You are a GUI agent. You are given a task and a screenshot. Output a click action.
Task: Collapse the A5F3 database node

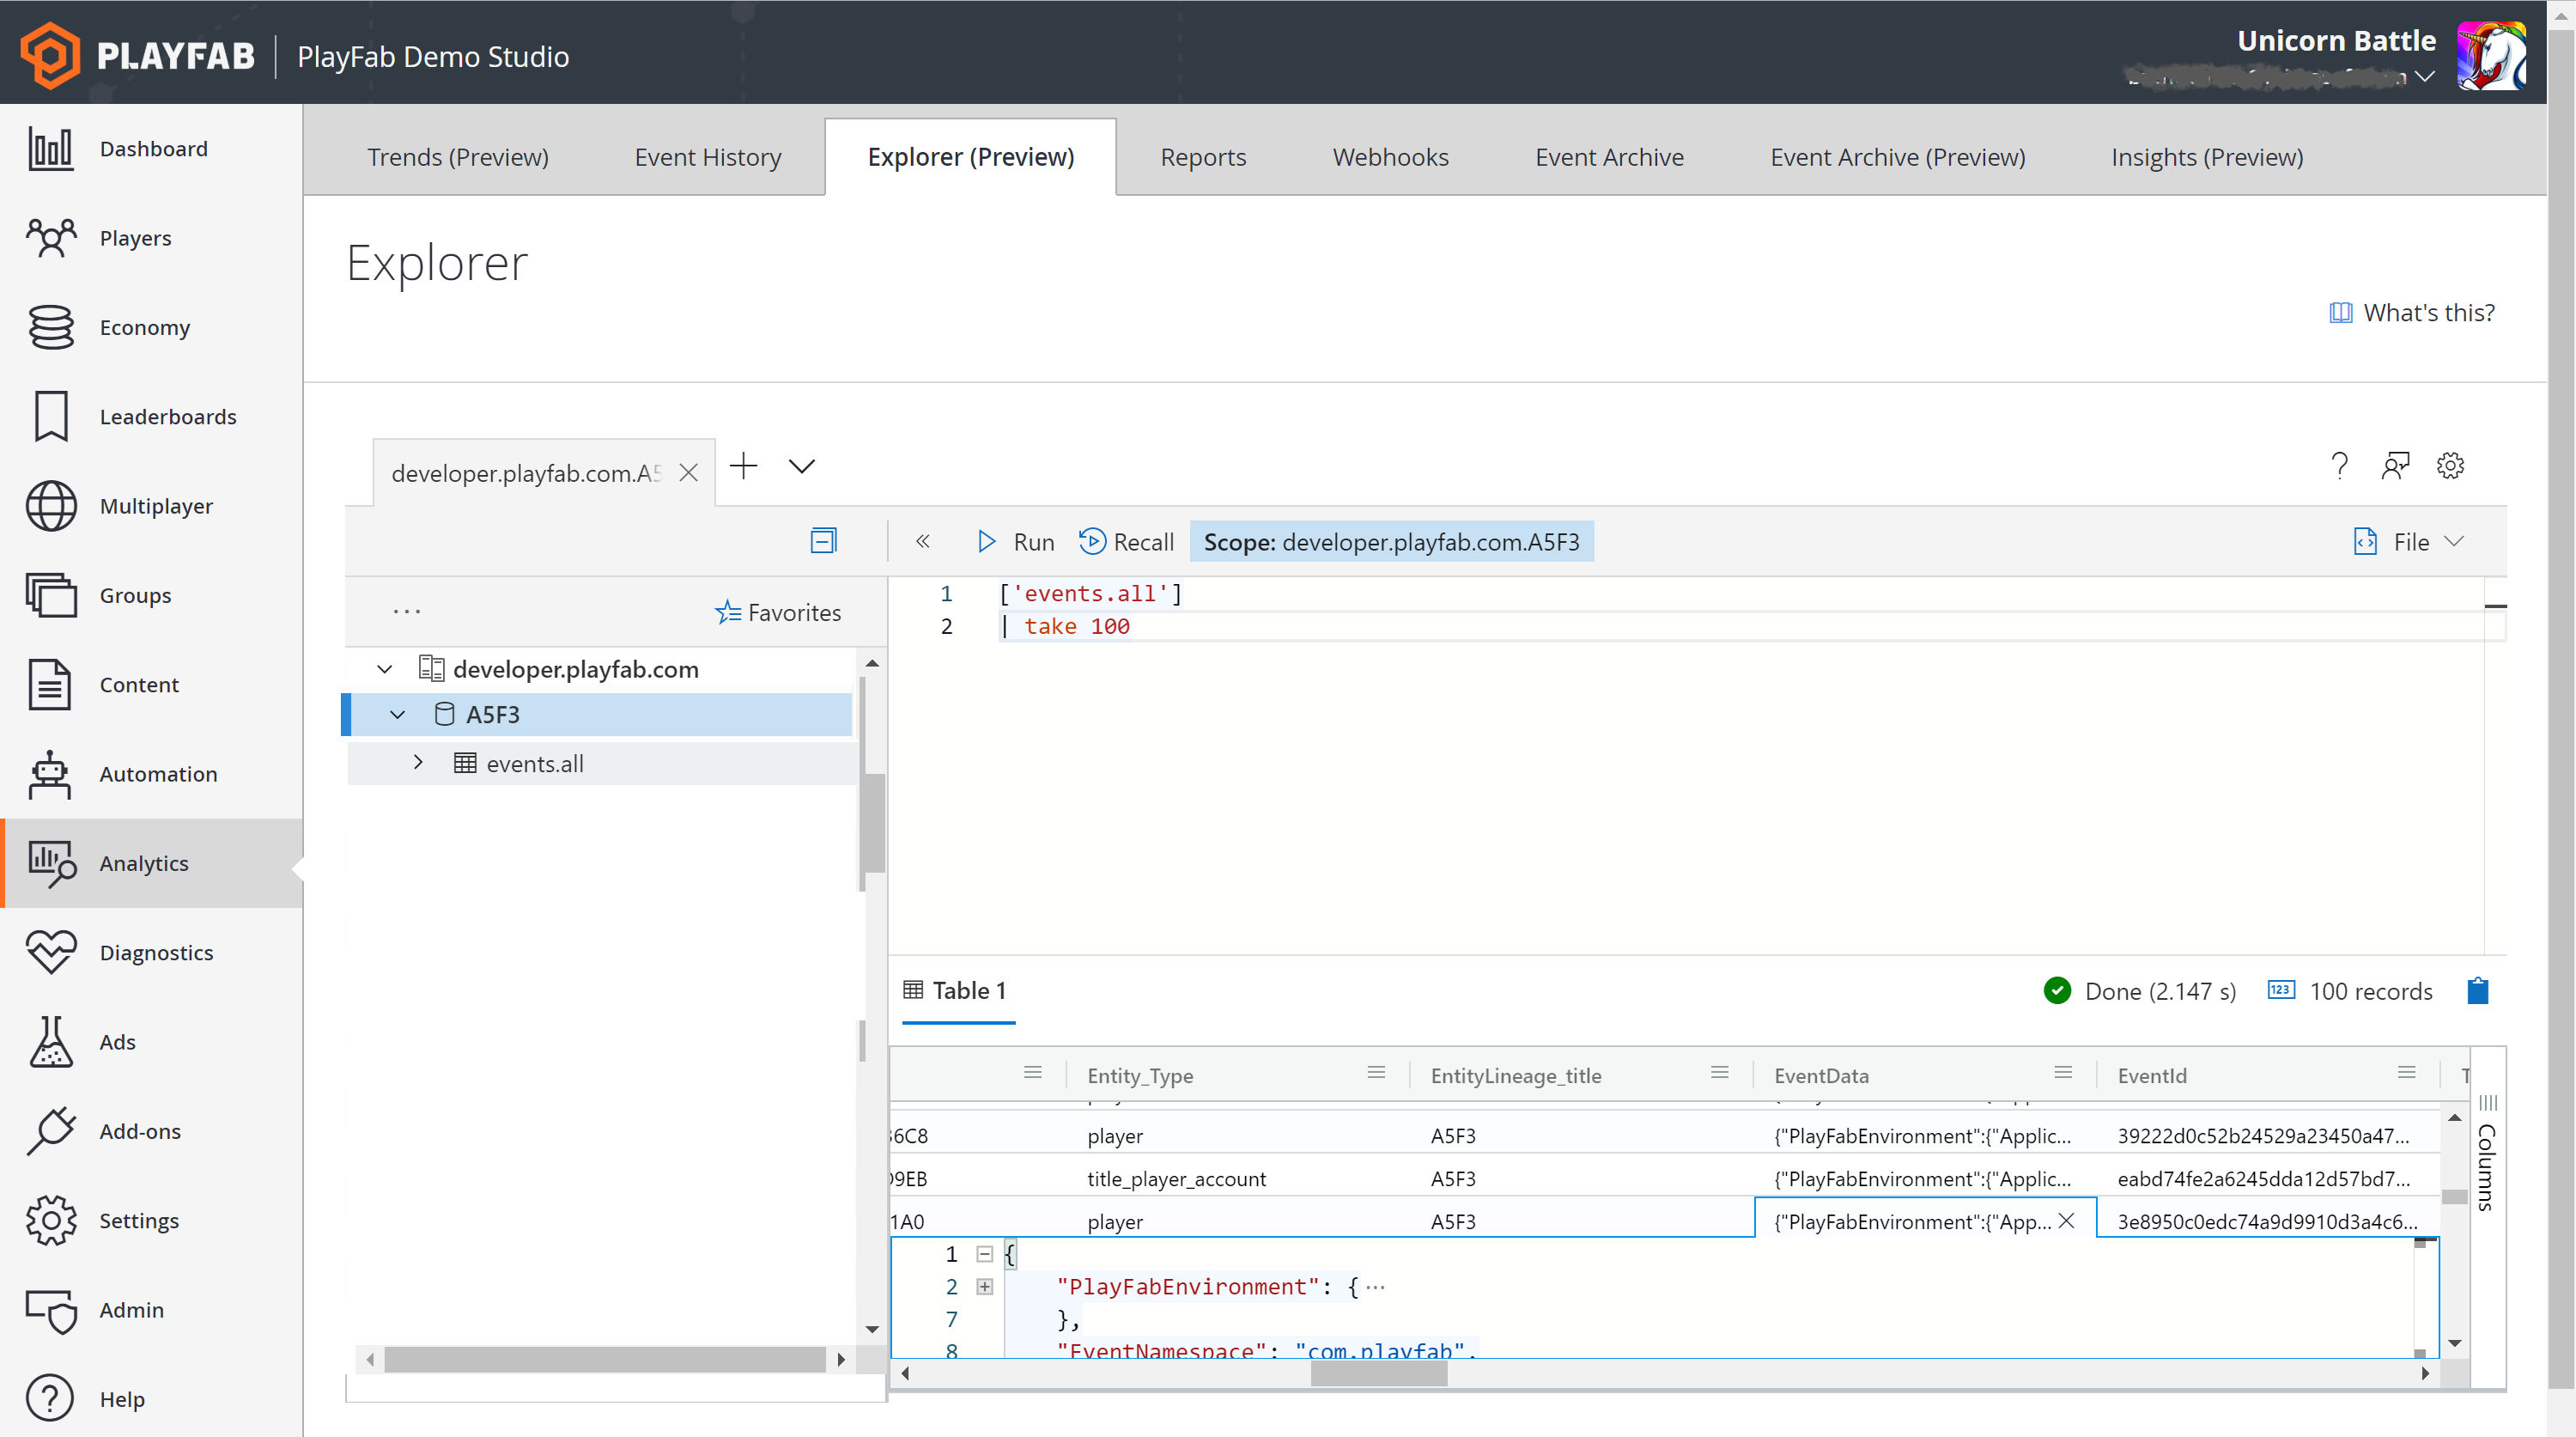pos(397,714)
